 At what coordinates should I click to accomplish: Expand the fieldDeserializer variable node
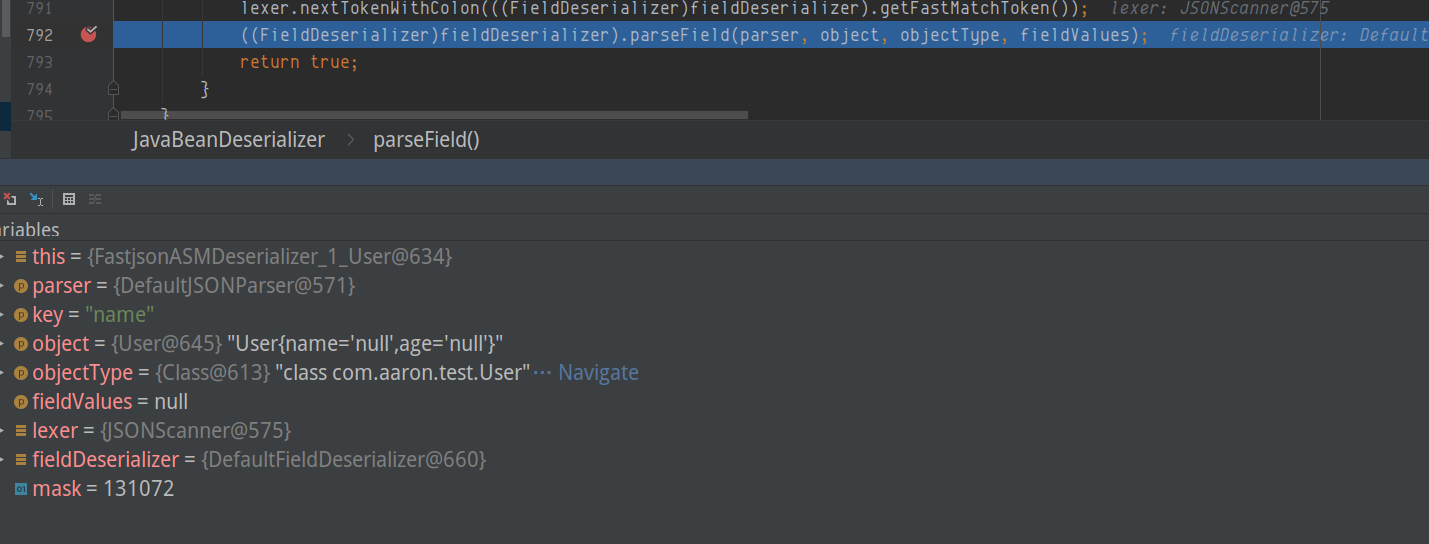point(4,460)
